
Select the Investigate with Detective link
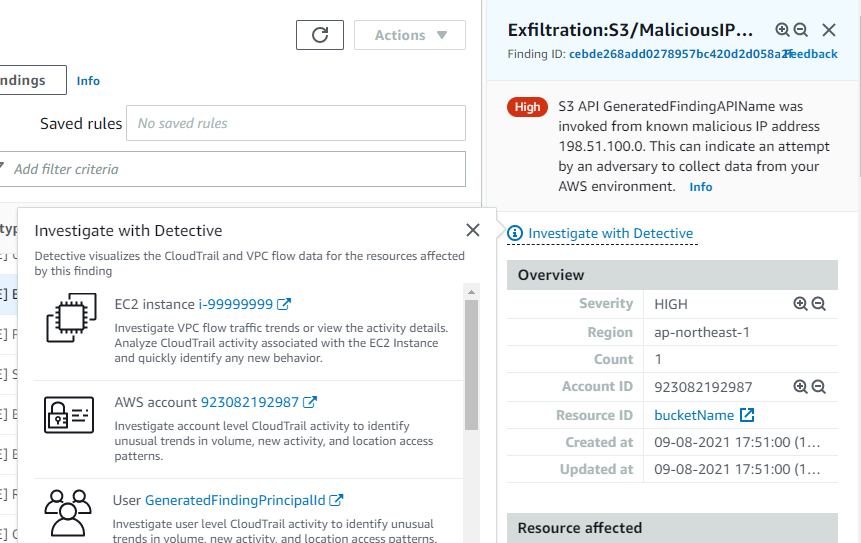611,233
